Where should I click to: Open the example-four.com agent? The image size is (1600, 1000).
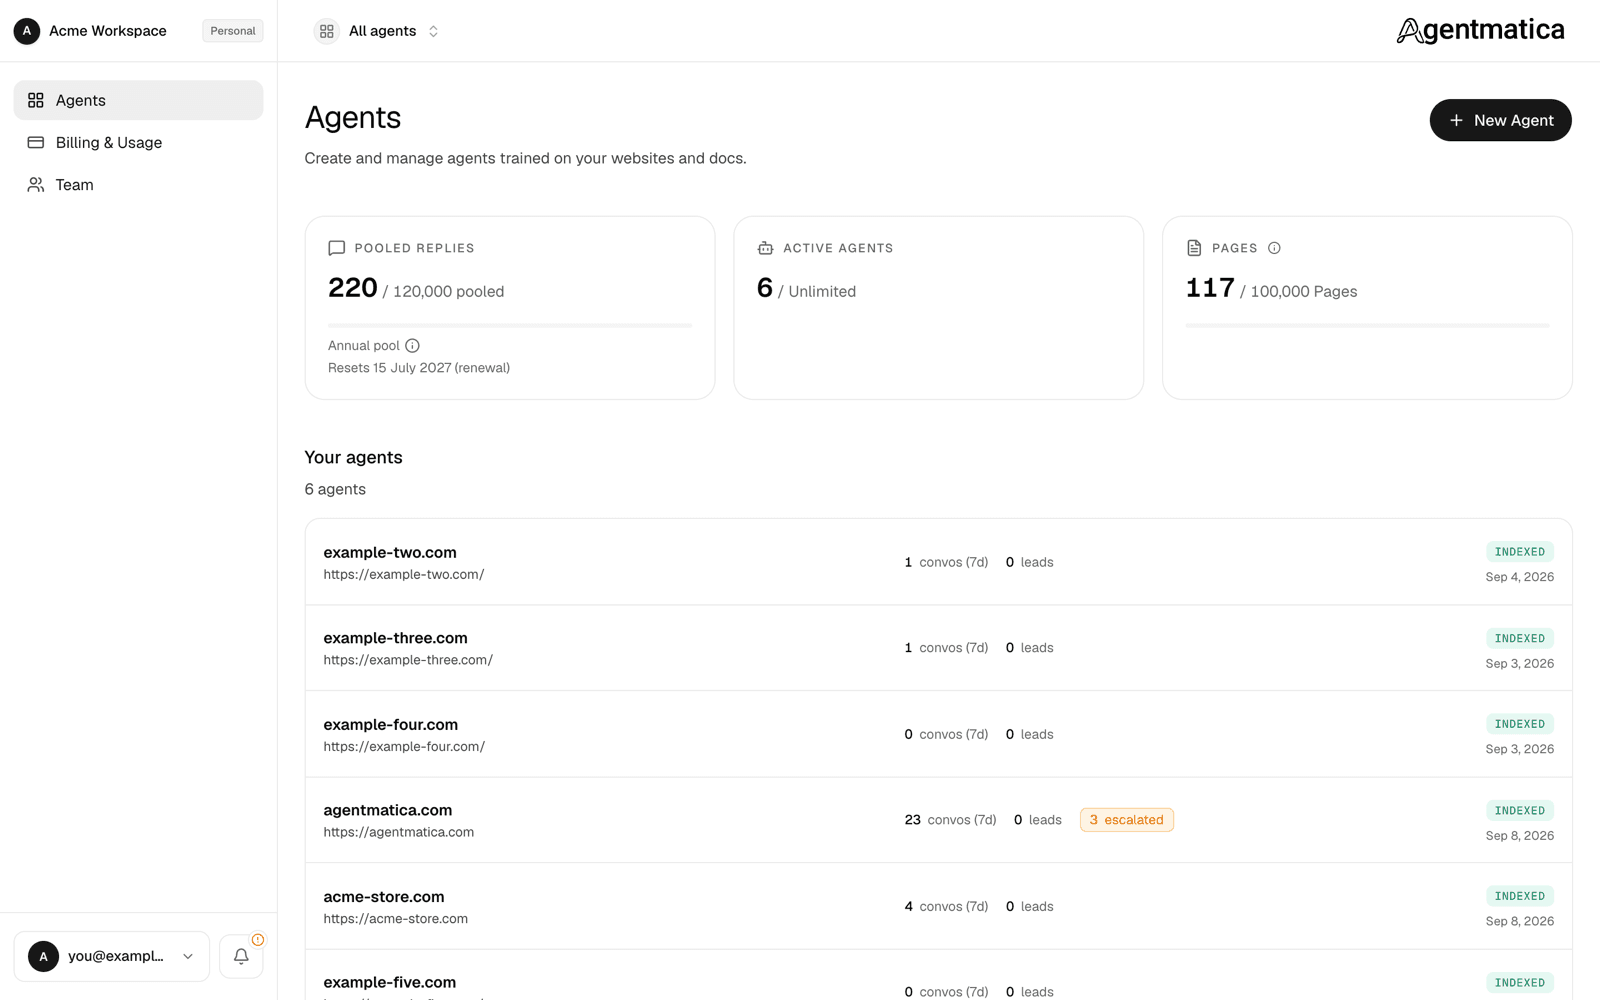pos(938,734)
